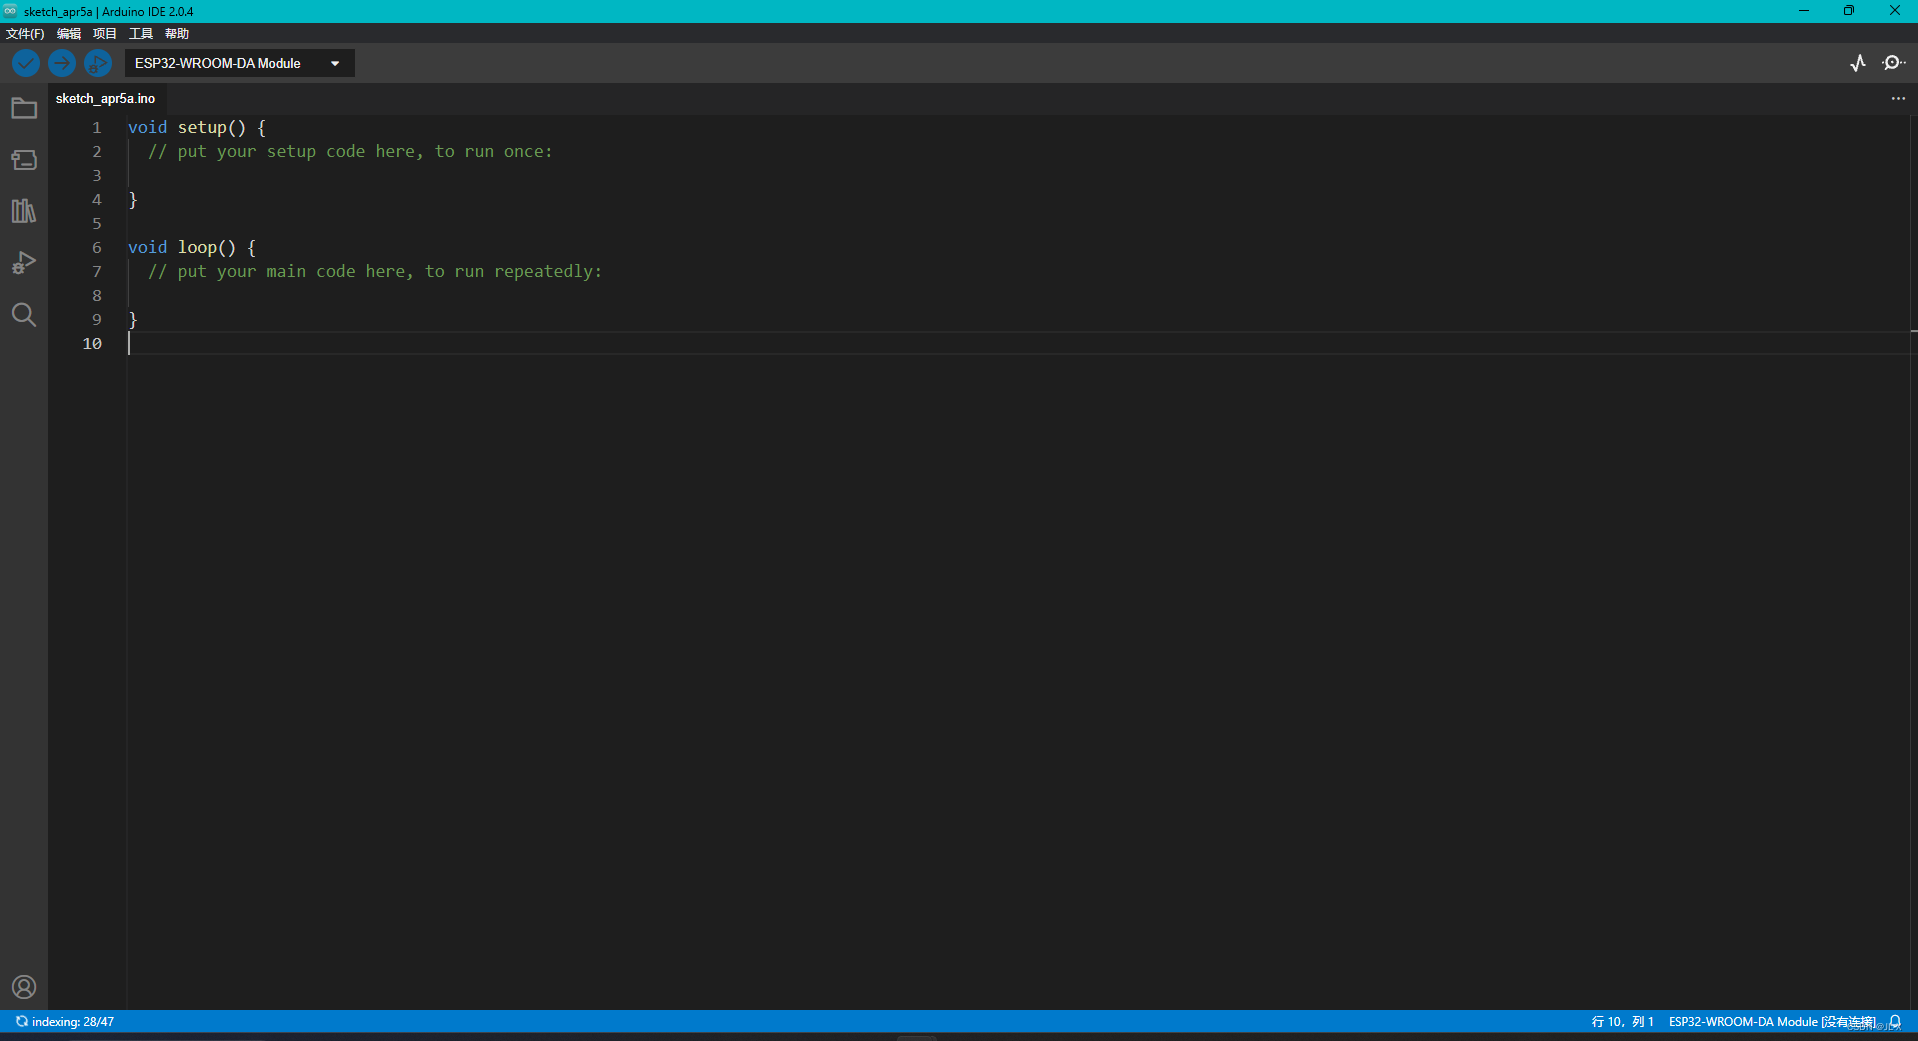
Task: Click line number 1 in the gutter
Action: 97,127
